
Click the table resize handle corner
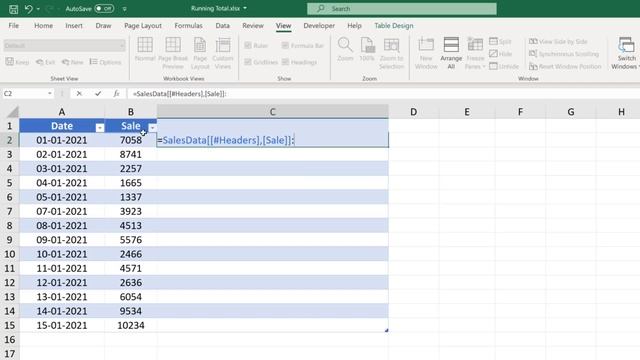tap(386, 330)
